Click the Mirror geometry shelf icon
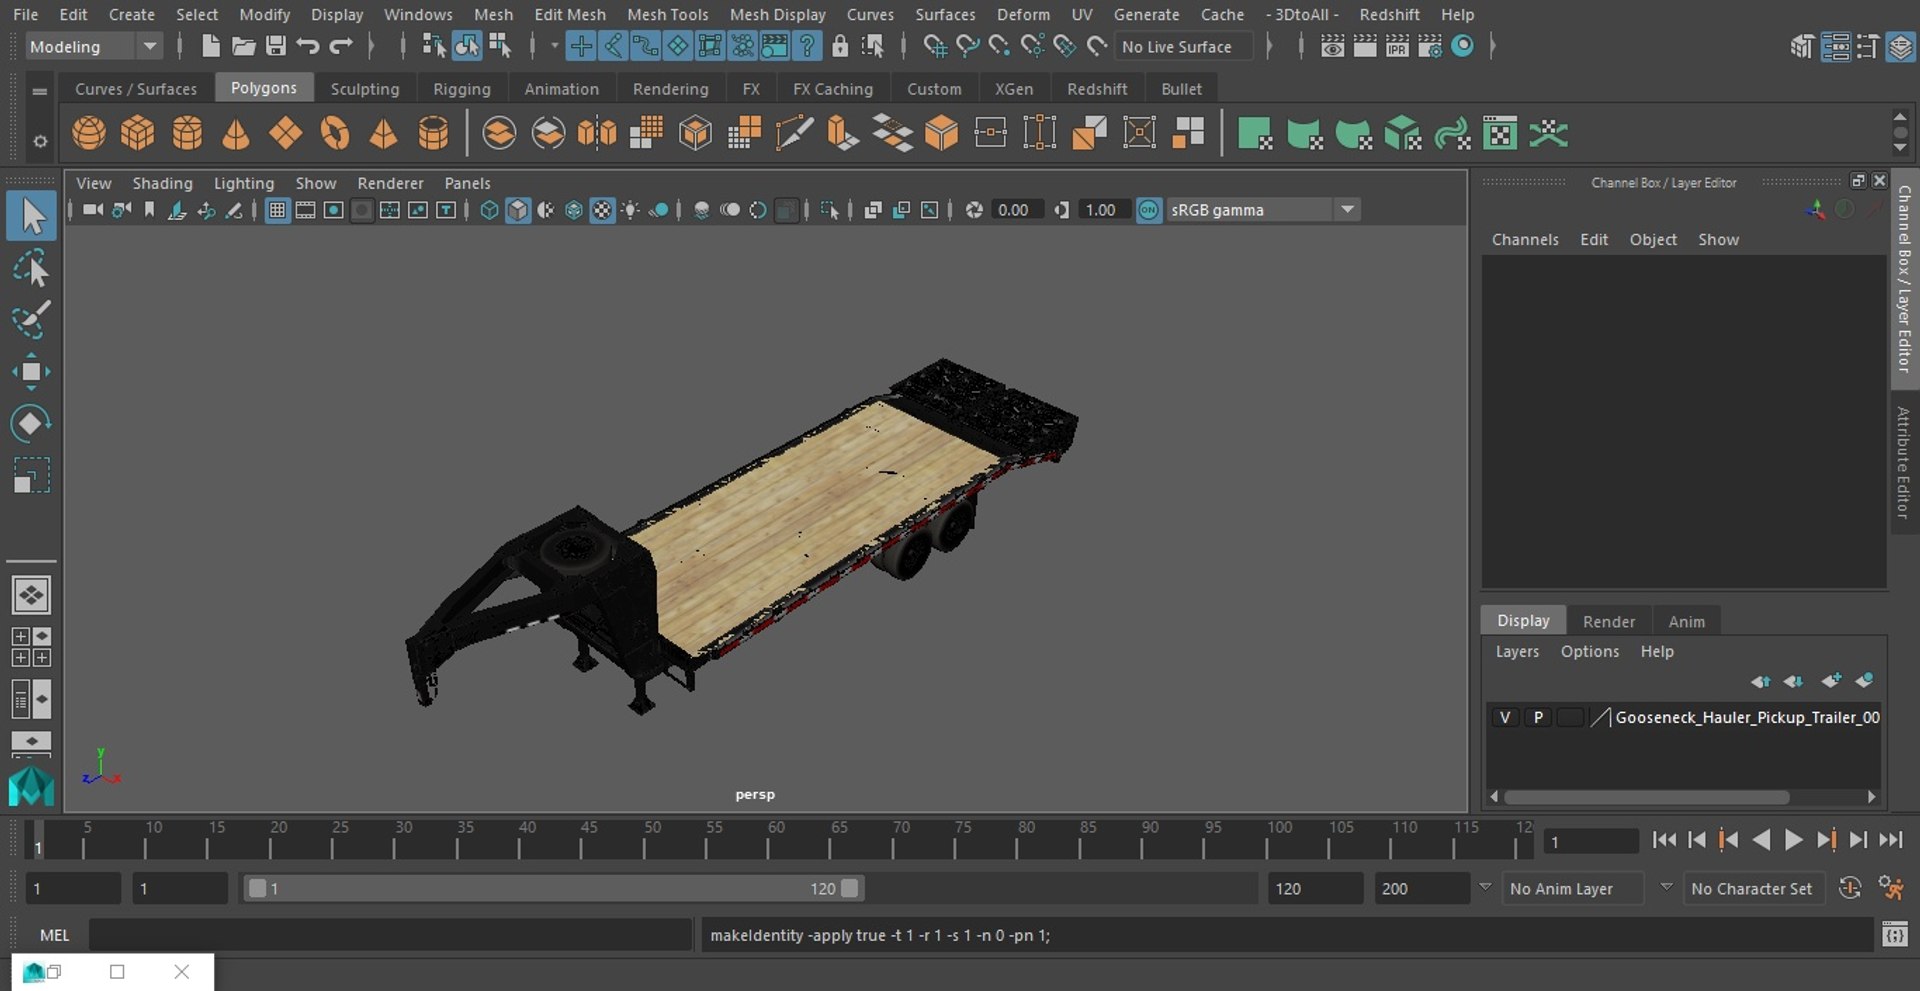This screenshot has width=1920, height=991. 597,133
